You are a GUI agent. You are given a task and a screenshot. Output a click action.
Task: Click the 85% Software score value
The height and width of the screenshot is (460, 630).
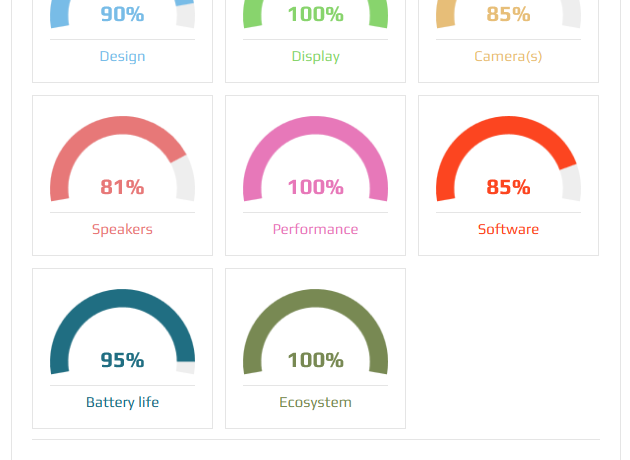click(x=508, y=187)
